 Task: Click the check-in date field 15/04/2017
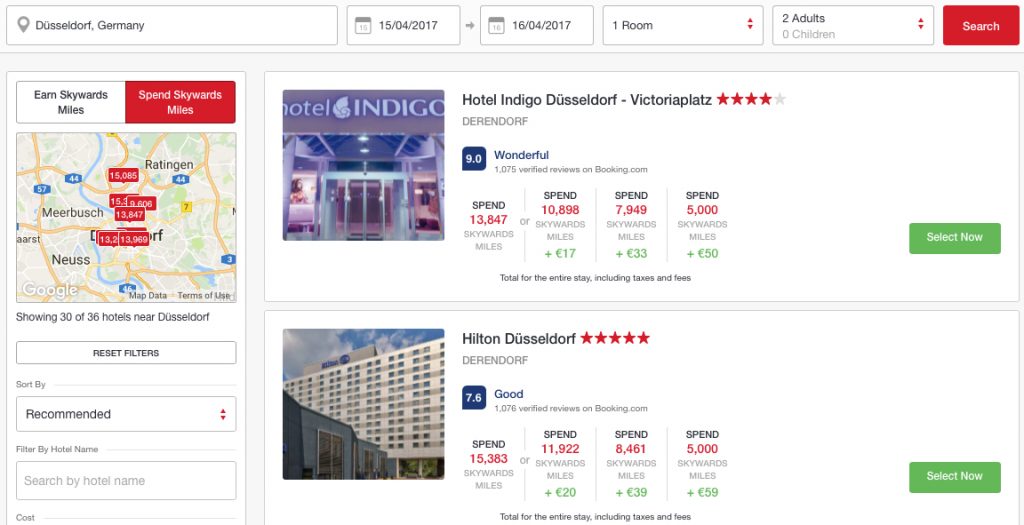click(x=404, y=25)
